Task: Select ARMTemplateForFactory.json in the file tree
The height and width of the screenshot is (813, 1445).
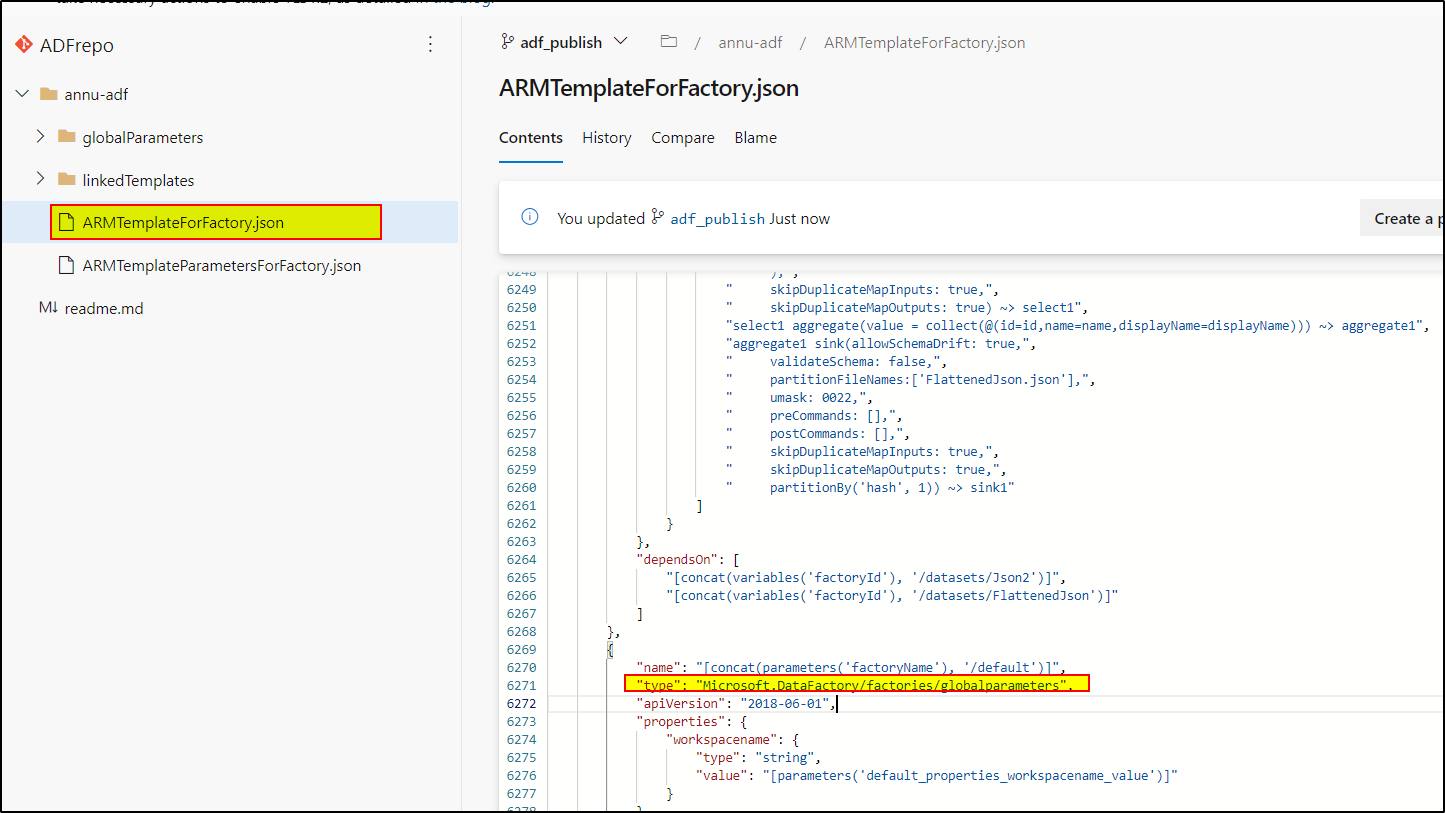Action: (183, 223)
